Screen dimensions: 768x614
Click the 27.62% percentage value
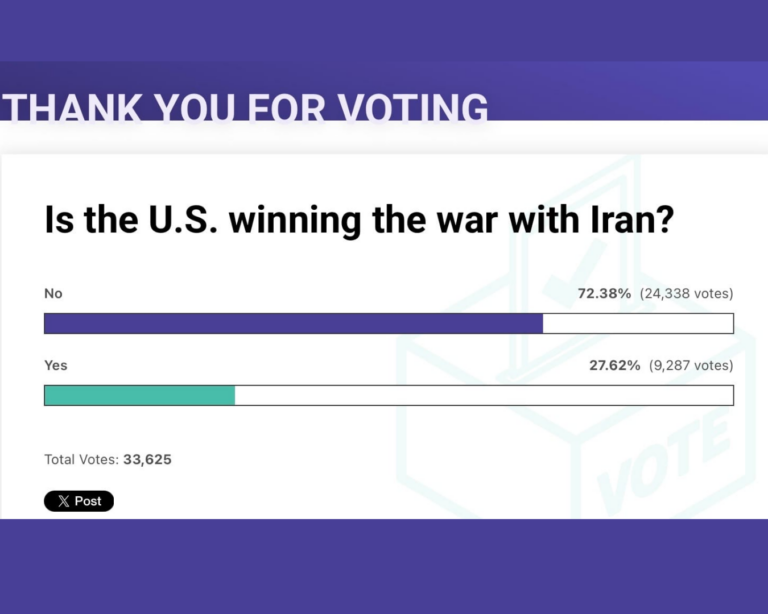click(614, 366)
